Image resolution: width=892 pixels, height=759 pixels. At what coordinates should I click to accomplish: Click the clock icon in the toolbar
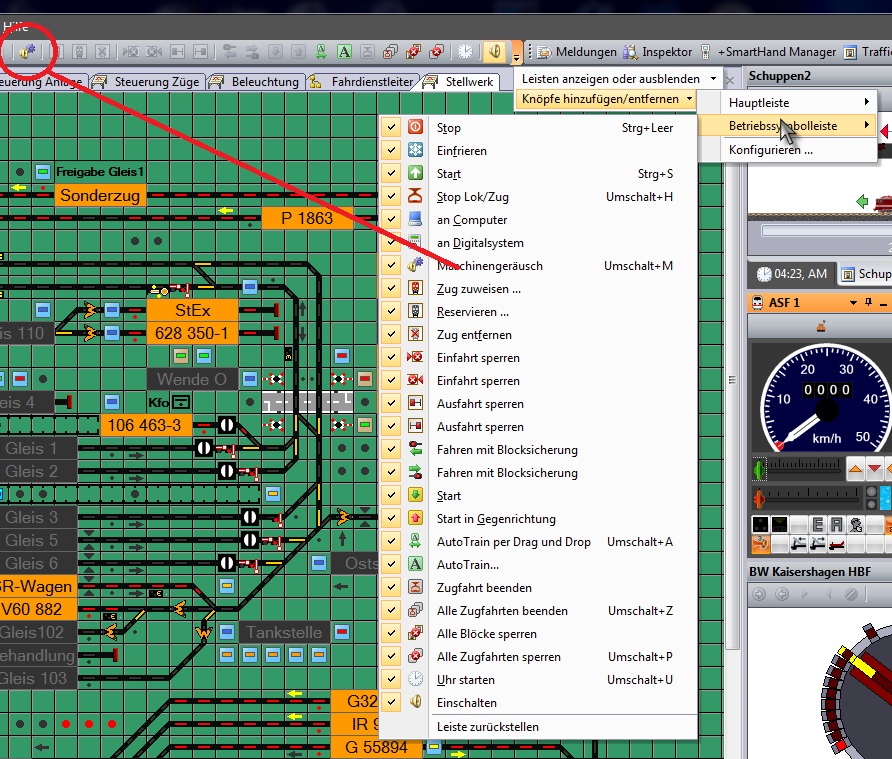[465, 51]
